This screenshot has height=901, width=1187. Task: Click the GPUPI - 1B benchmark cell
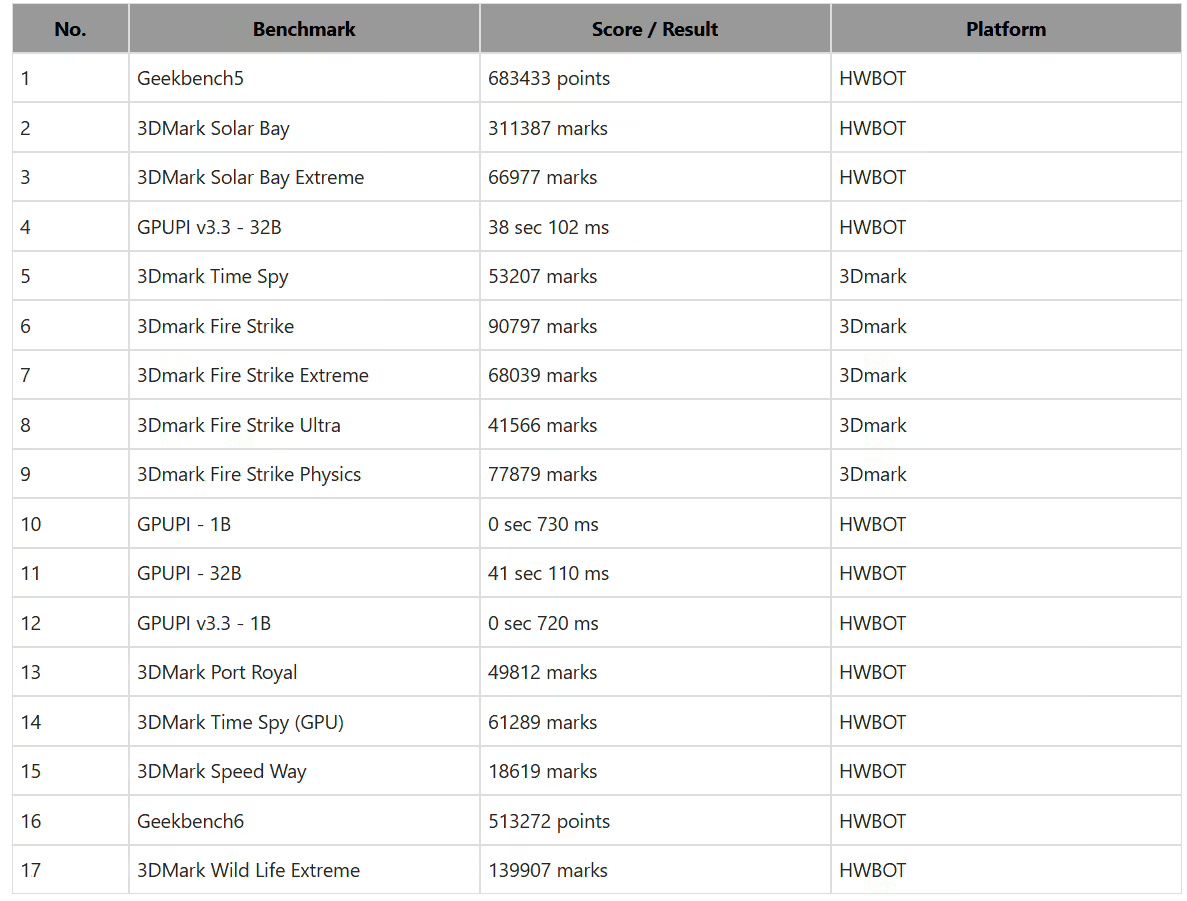coord(184,525)
